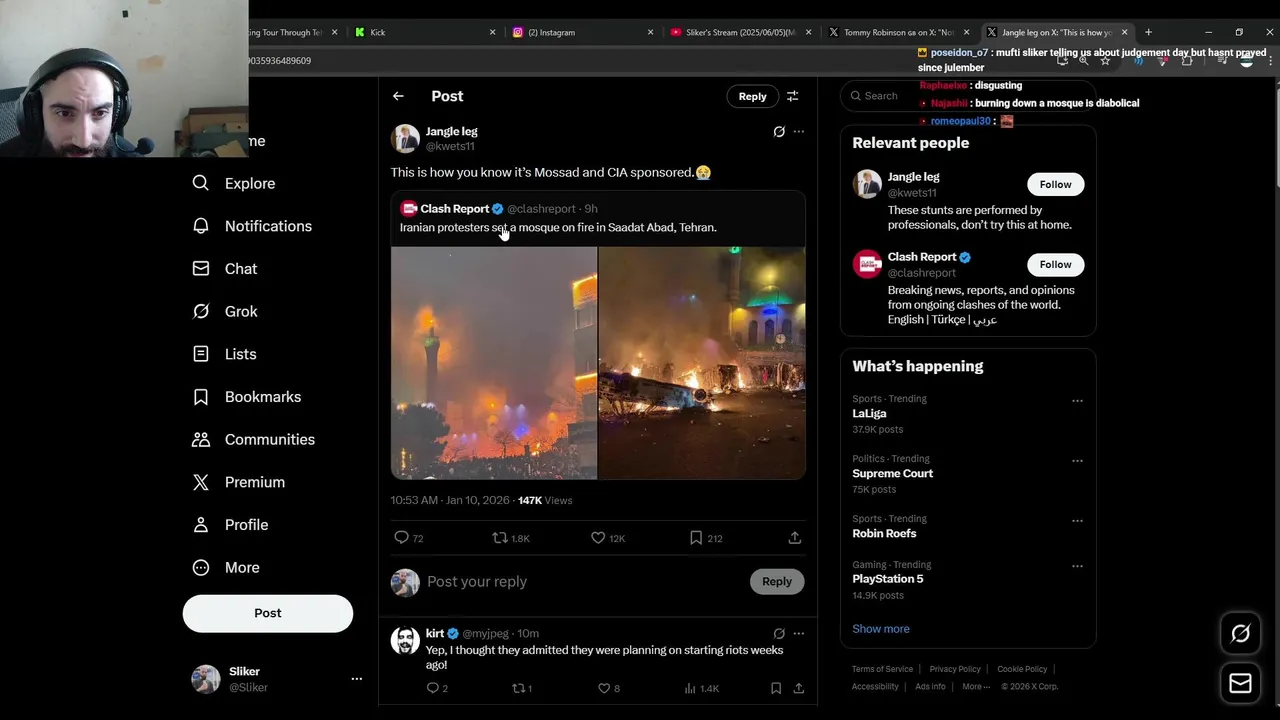Open floating messages envelope button
The height and width of the screenshot is (720, 1280).
(1240, 683)
